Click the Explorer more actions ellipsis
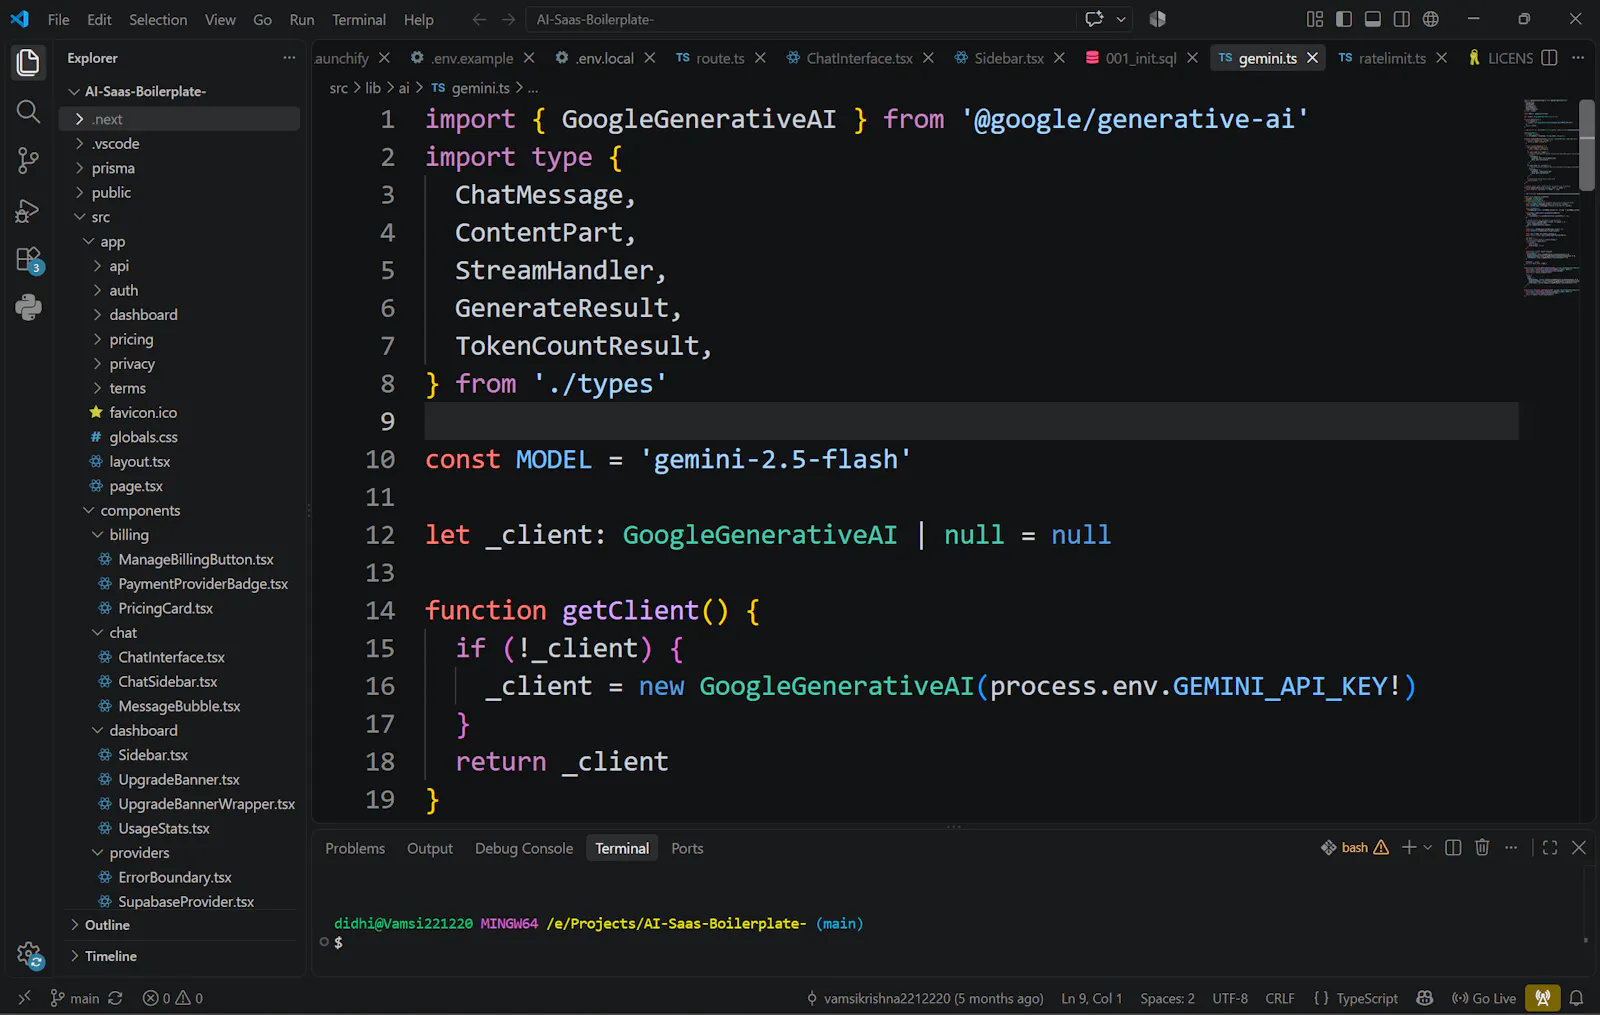The image size is (1600, 1015). coord(289,58)
